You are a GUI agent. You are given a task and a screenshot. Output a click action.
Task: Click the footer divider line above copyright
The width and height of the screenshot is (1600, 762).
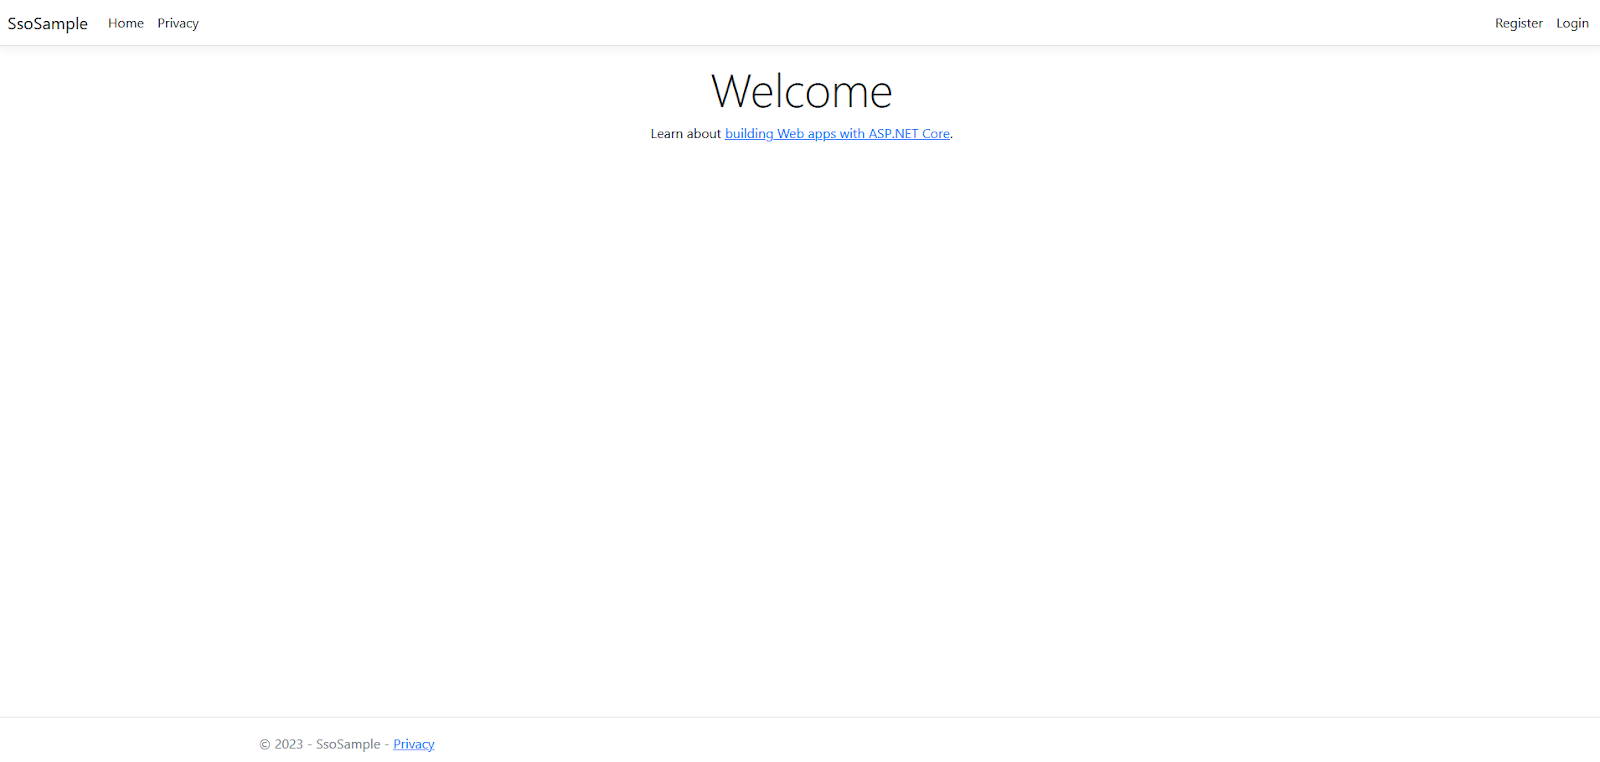click(800, 717)
